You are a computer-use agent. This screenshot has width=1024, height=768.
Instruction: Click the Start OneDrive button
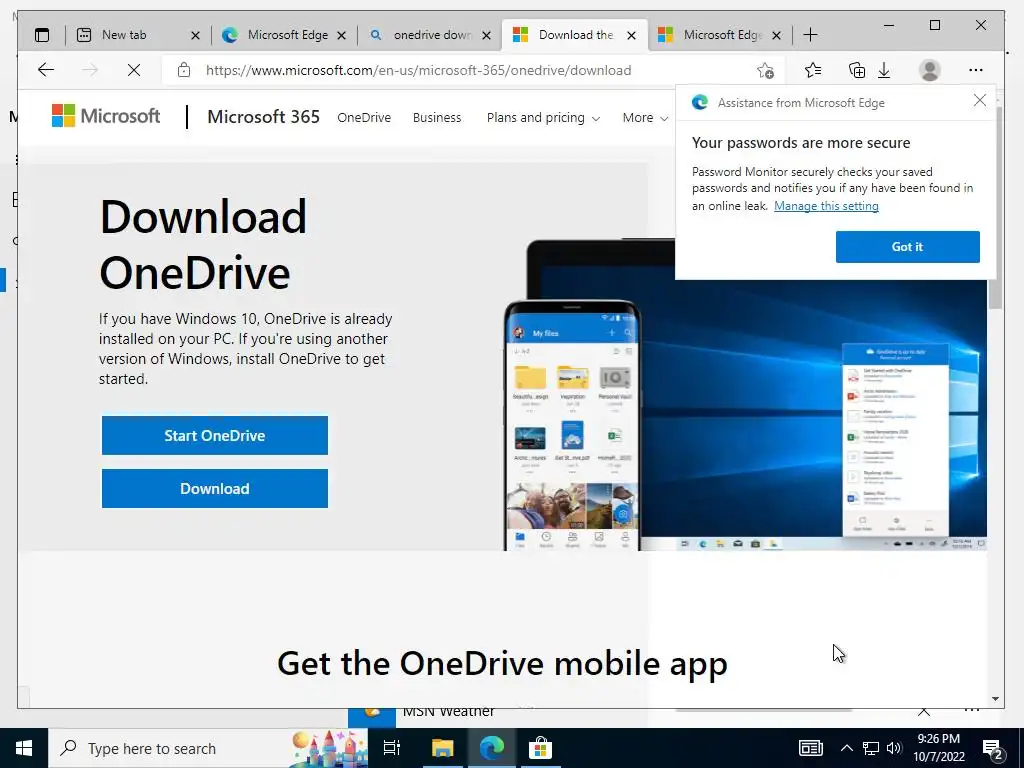(x=215, y=436)
